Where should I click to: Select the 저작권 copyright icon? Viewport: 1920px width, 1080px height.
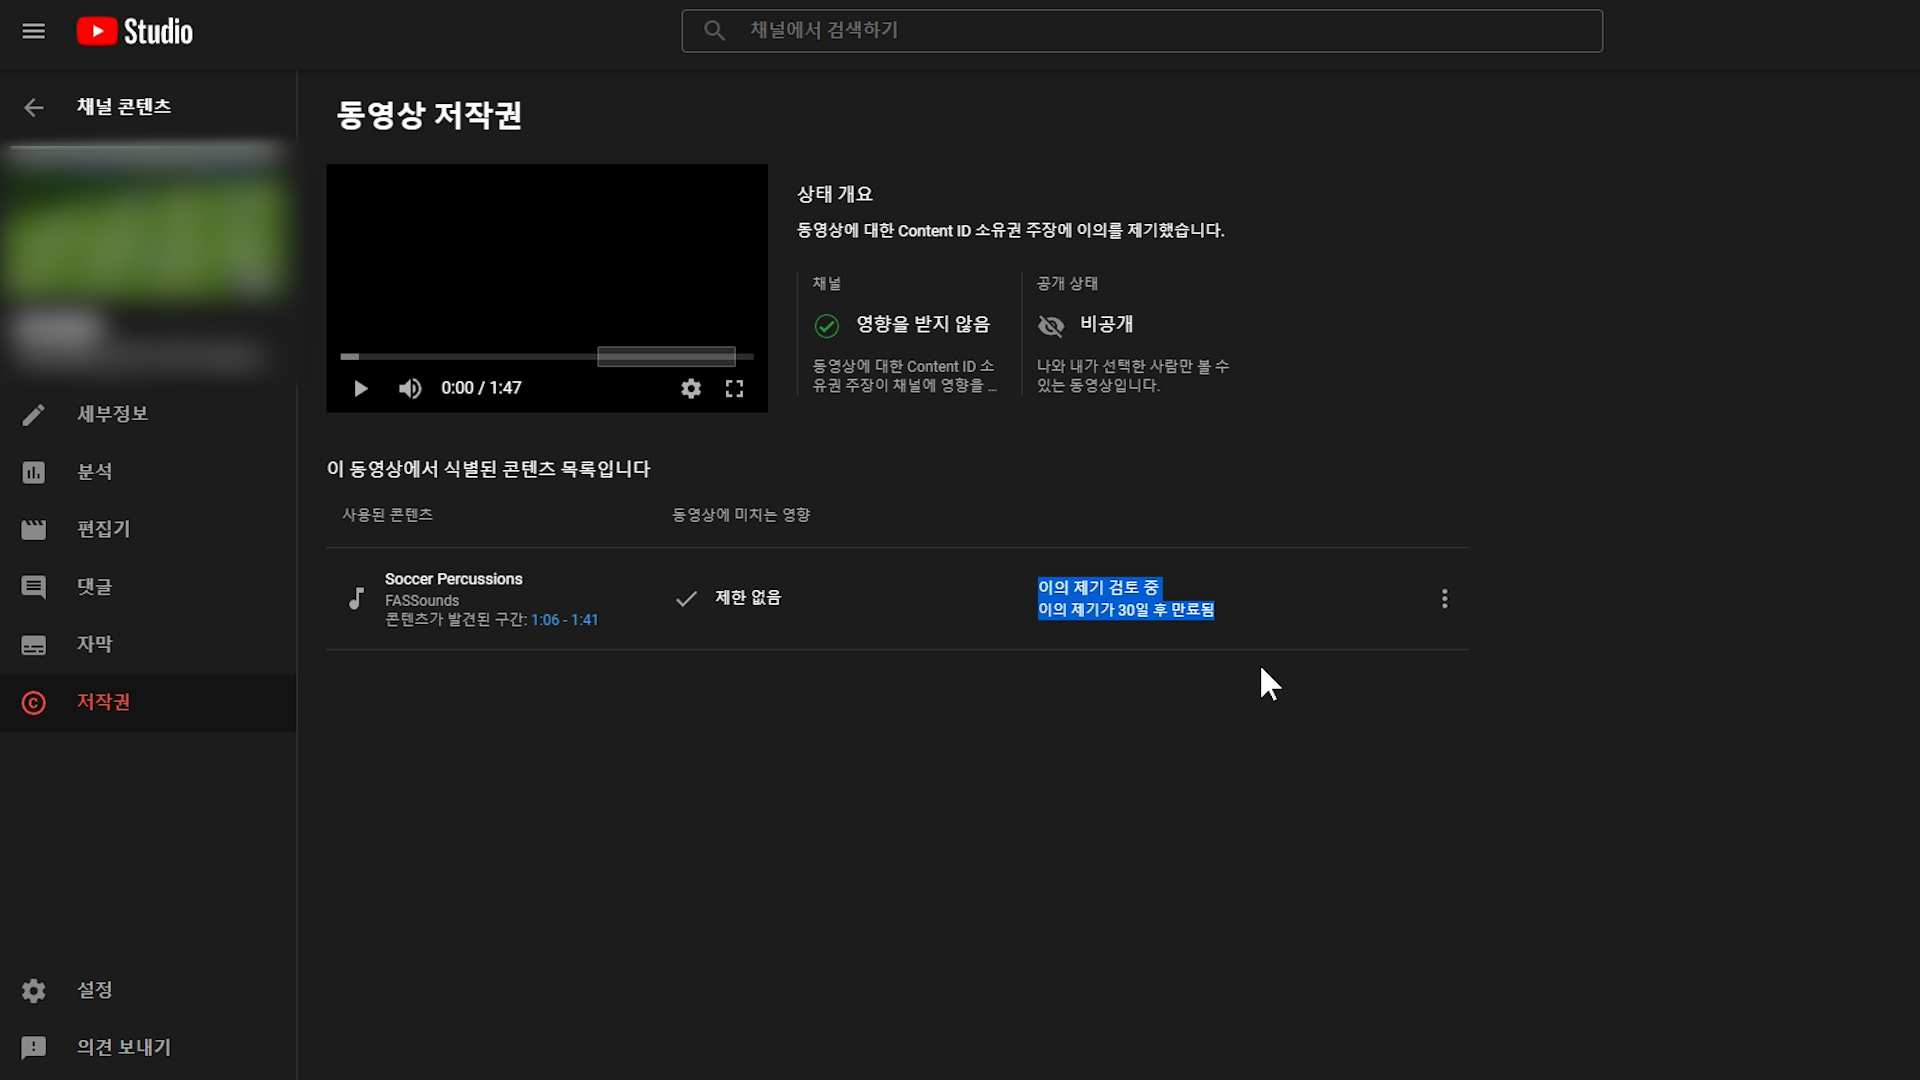(34, 703)
